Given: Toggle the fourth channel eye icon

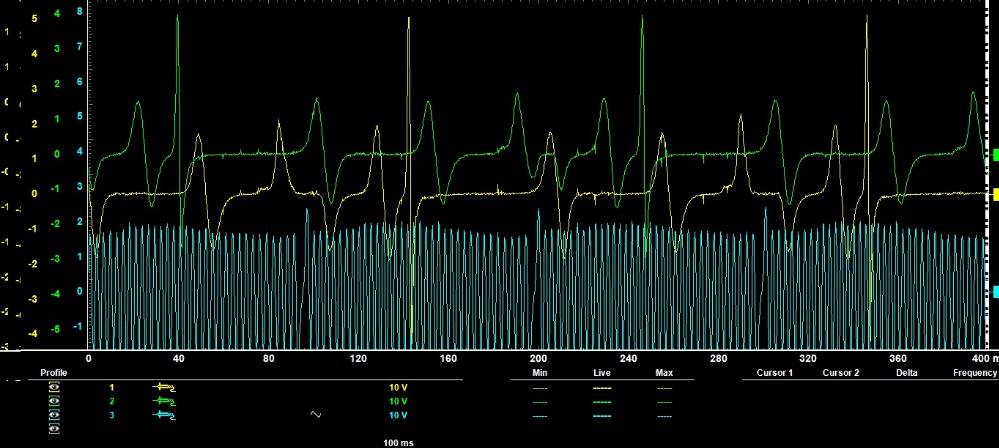Looking at the screenshot, I should 54,428.
